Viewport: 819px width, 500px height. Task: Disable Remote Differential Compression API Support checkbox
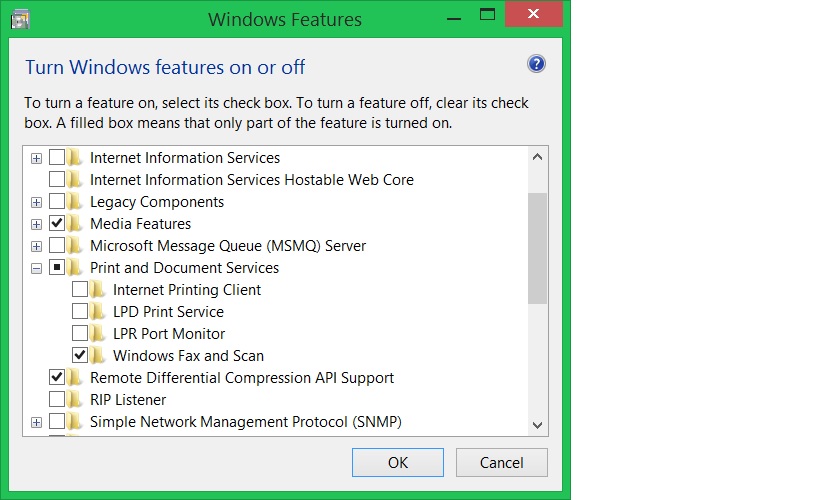[x=57, y=377]
